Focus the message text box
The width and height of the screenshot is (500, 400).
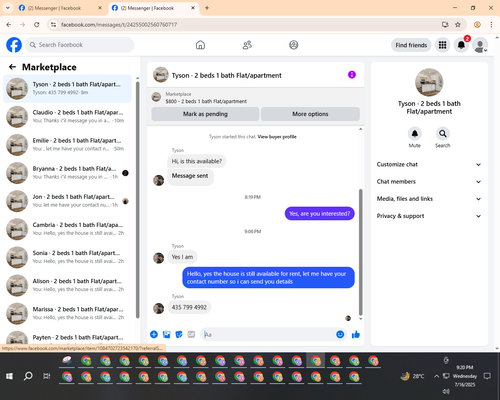(269, 334)
